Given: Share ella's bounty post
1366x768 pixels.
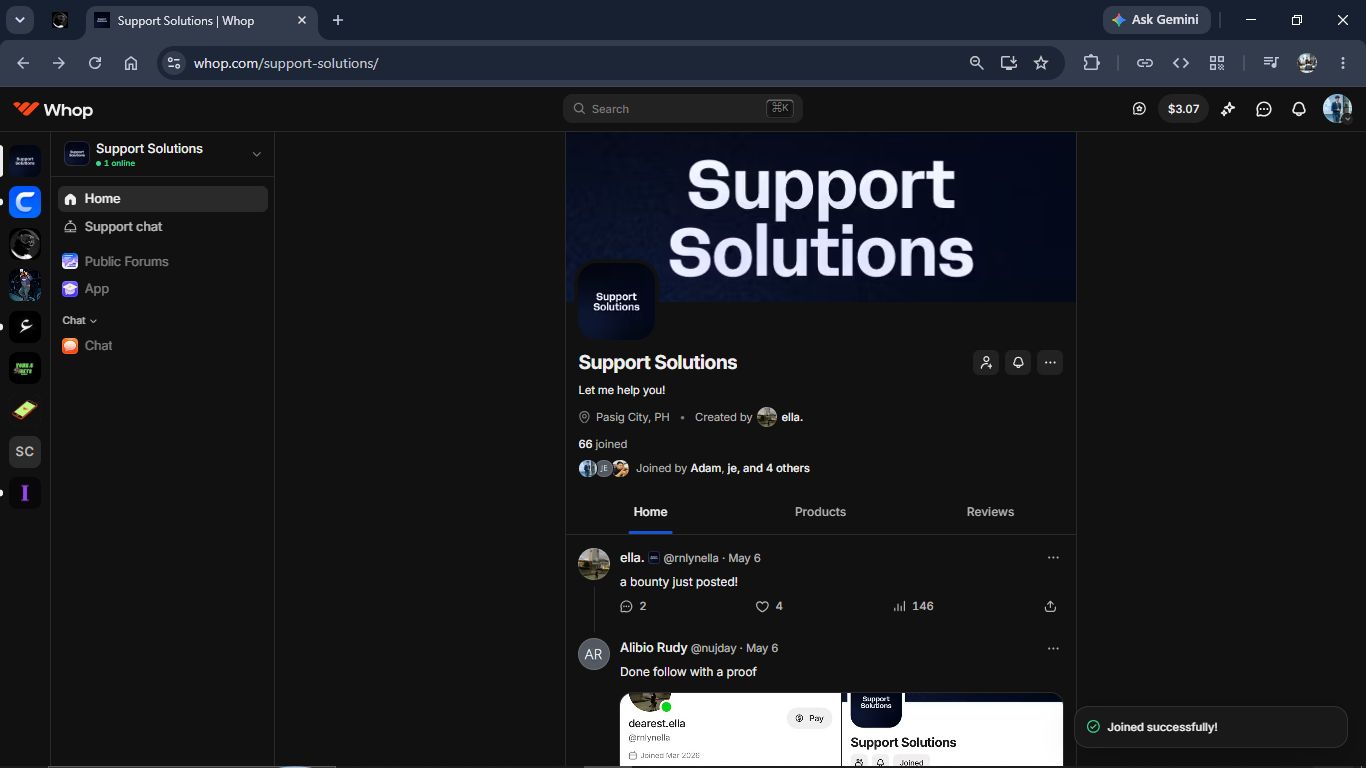Looking at the screenshot, I should [x=1050, y=606].
